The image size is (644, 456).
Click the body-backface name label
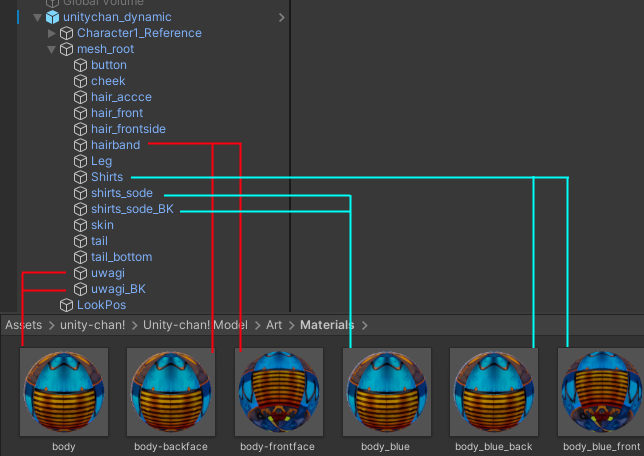tap(171, 447)
